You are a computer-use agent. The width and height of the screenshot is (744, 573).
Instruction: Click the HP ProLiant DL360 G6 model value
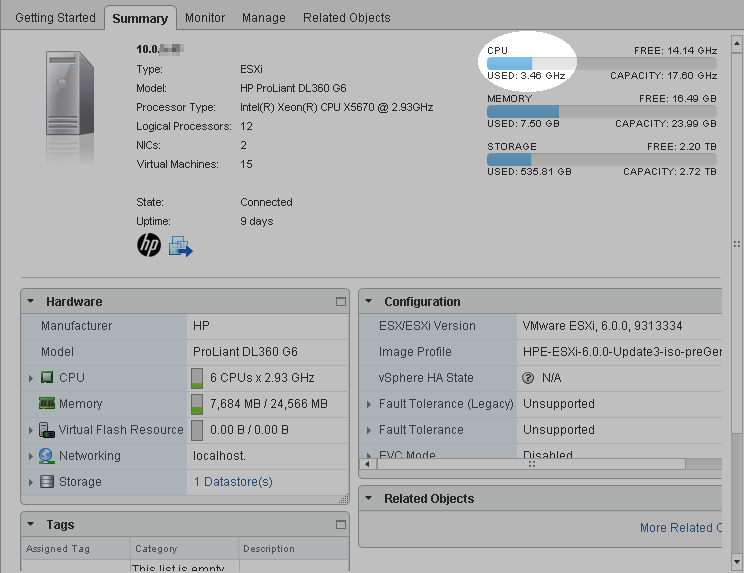coord(293,88)
